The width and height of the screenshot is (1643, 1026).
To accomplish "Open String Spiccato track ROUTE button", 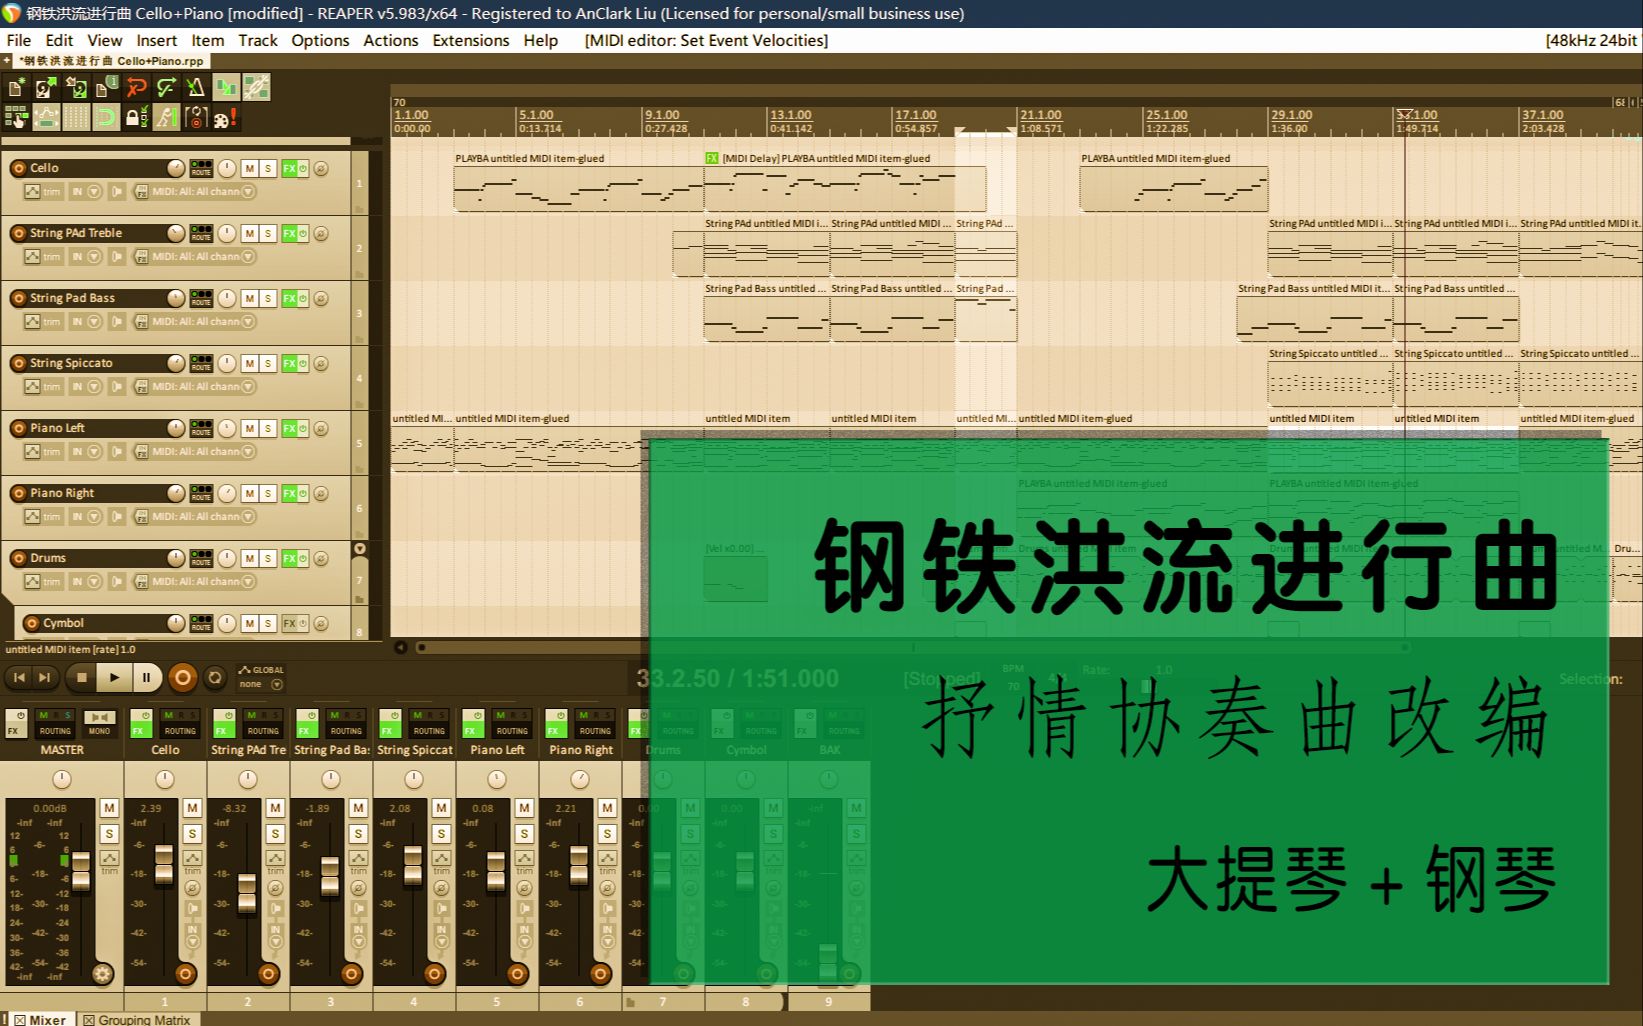I will coord(201,363).
